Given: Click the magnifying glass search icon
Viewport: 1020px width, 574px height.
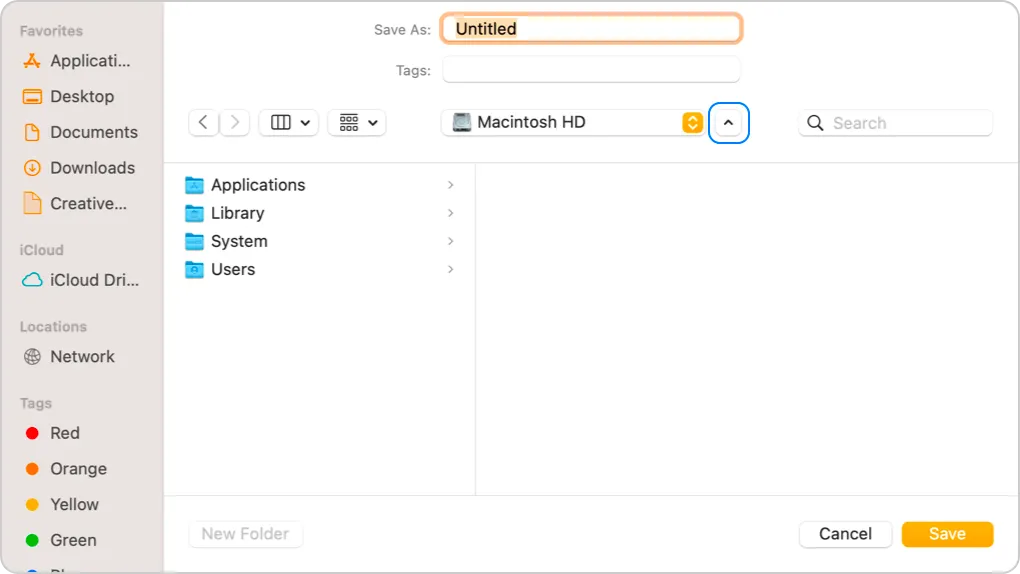Looking at the screenshot, I should [815, 123].
